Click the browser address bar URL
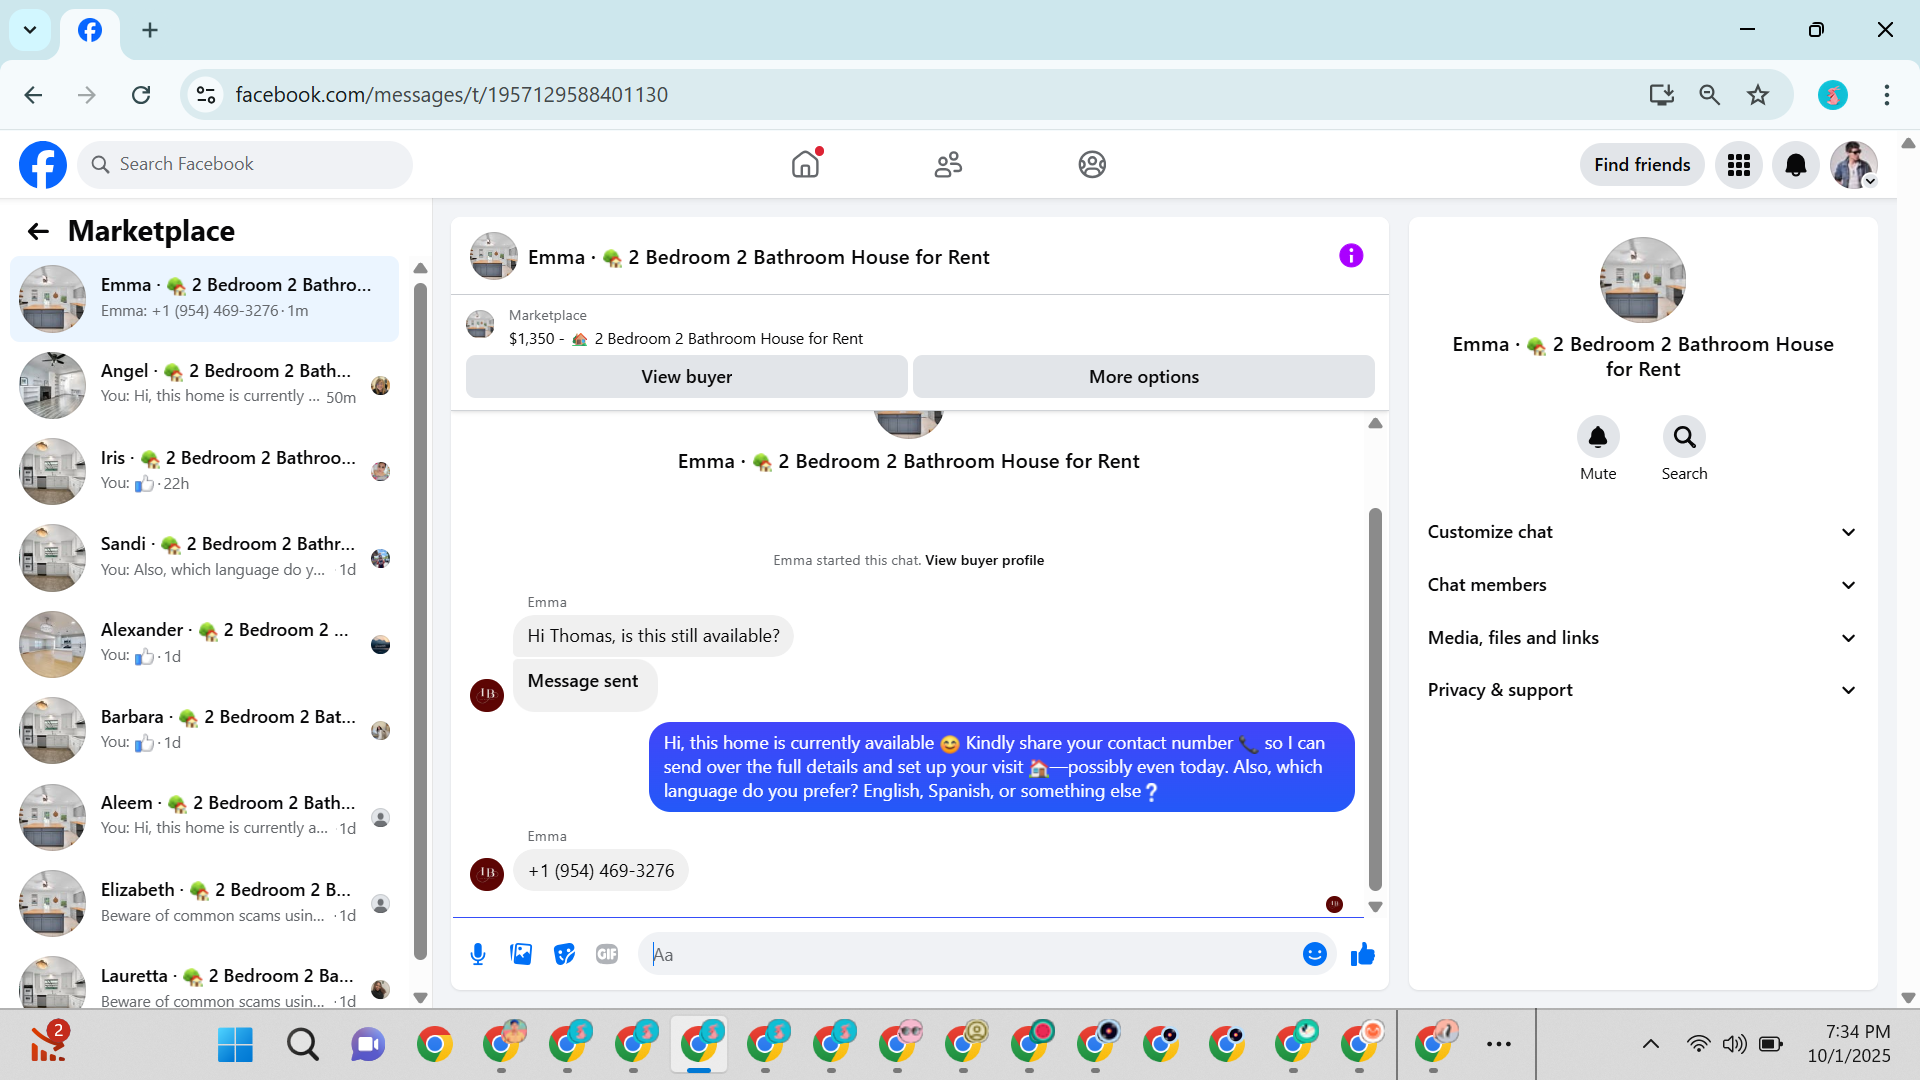The image size is (1920, 1080). tap(451, 95)
